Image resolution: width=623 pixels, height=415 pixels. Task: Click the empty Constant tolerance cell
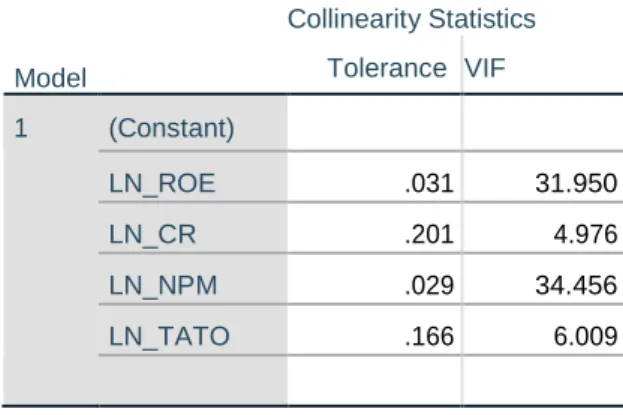point(374,123)
